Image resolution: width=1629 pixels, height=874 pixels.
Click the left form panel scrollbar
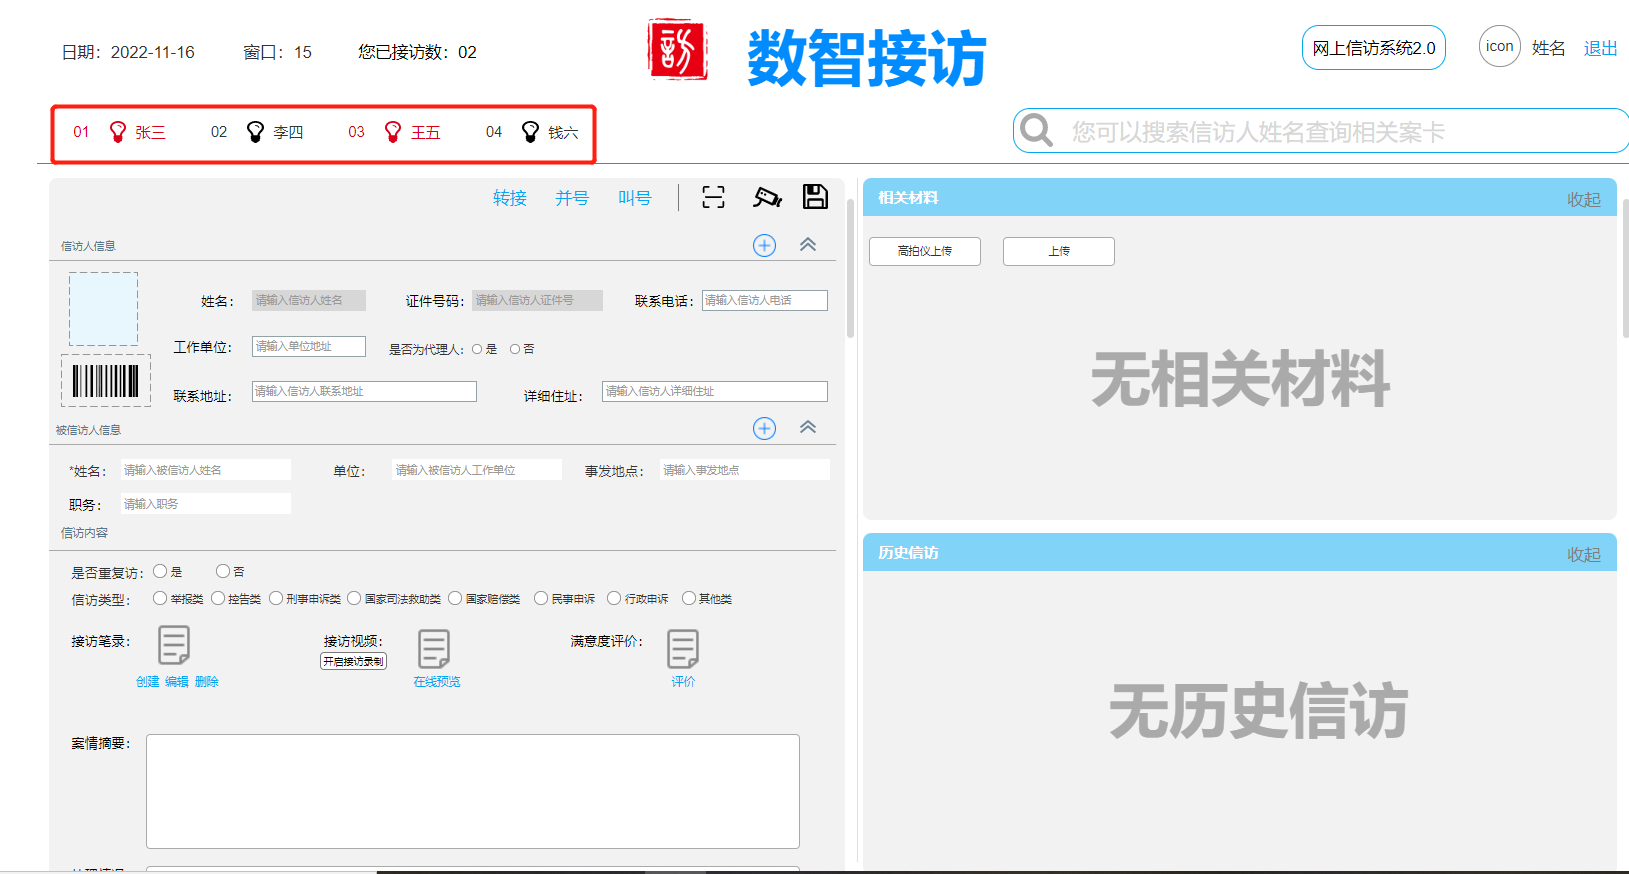tap(851, 268)
